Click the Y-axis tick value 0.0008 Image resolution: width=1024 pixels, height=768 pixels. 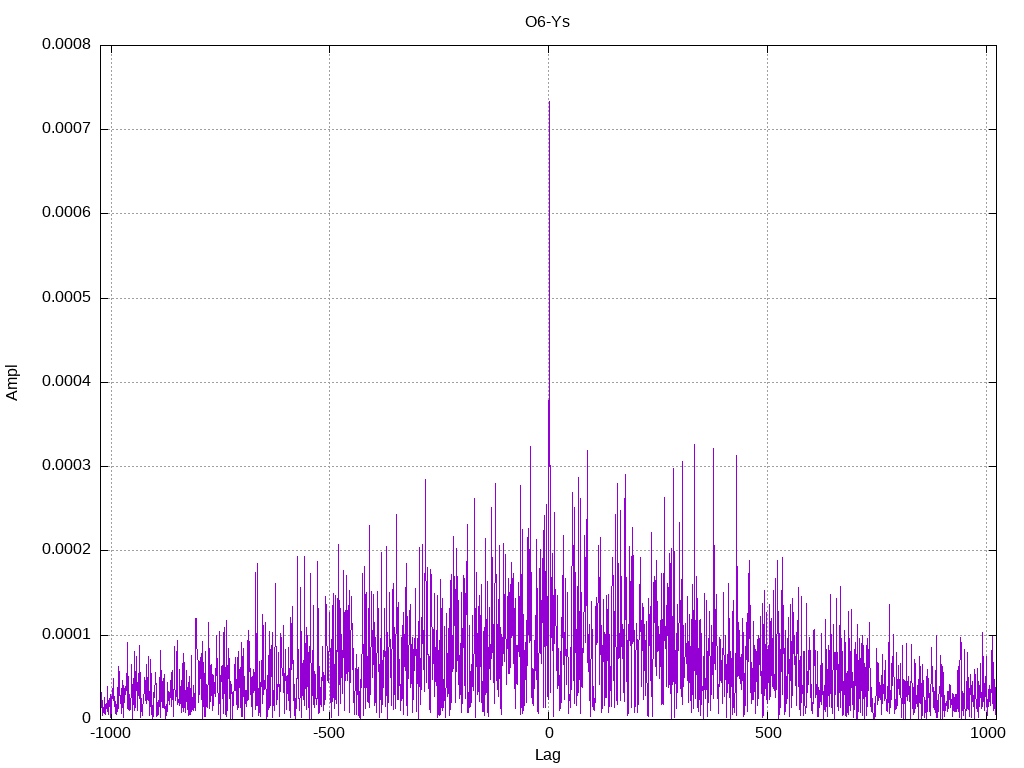[x=67, y=44]
